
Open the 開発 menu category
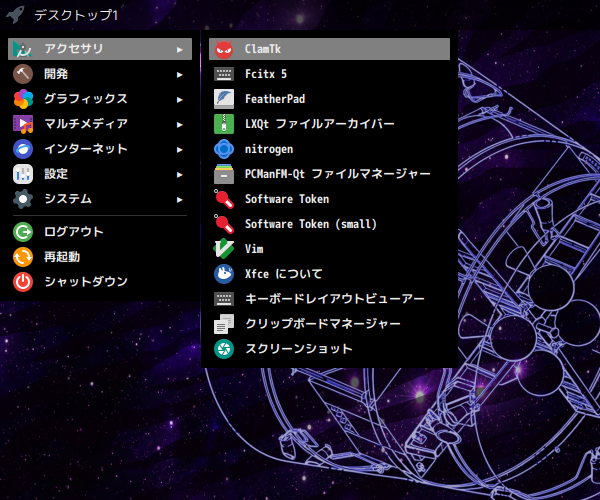pos(100,74)
